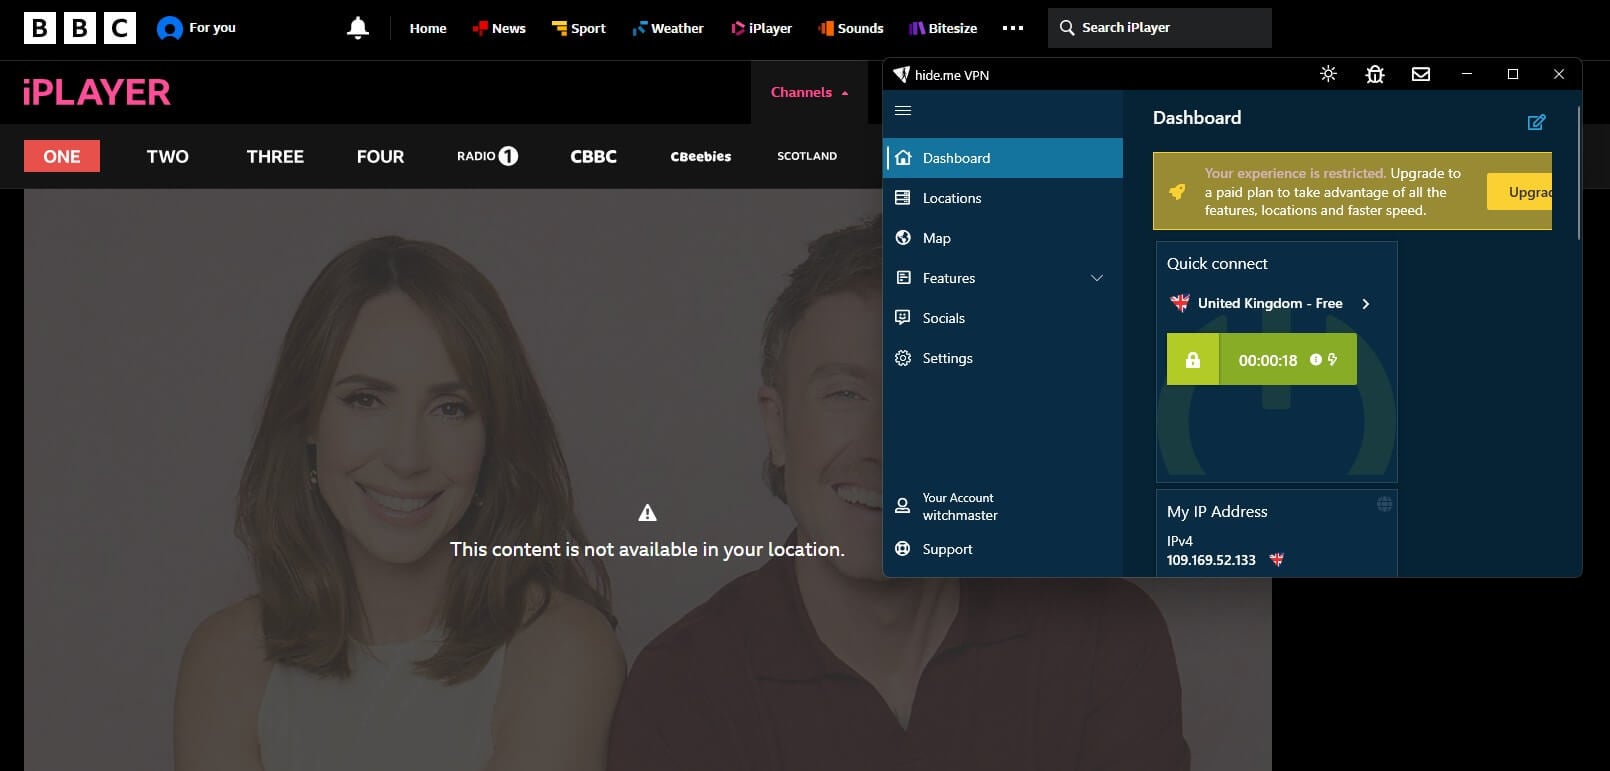
Task: Go to BBC Sounds link
Action: (x=851, y=28)
